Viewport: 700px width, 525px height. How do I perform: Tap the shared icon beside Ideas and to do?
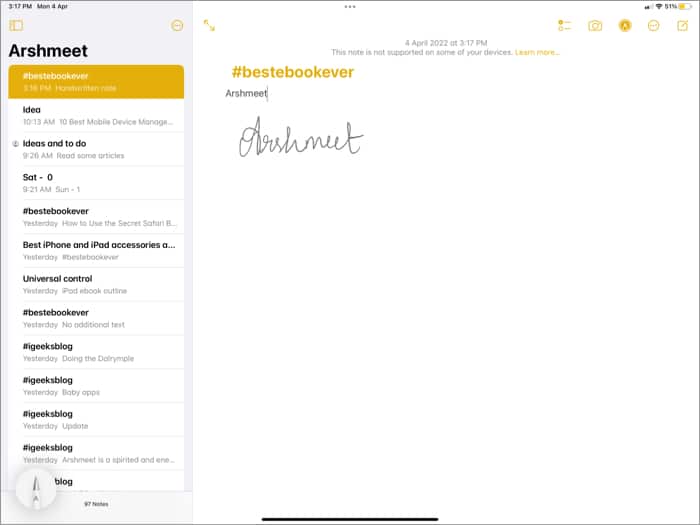(x=15, y=144)
